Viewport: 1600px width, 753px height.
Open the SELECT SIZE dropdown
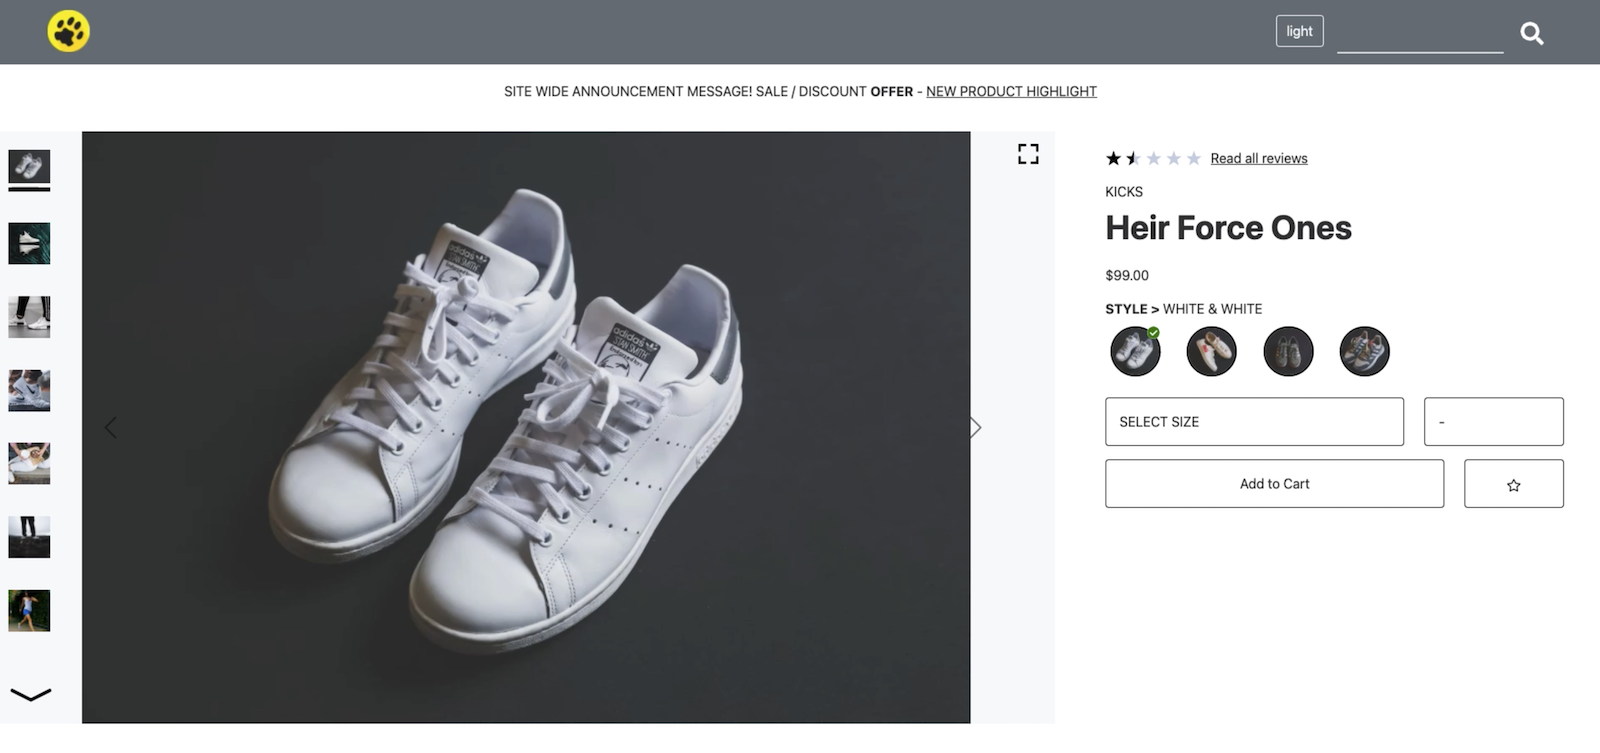pos(1254,421)
